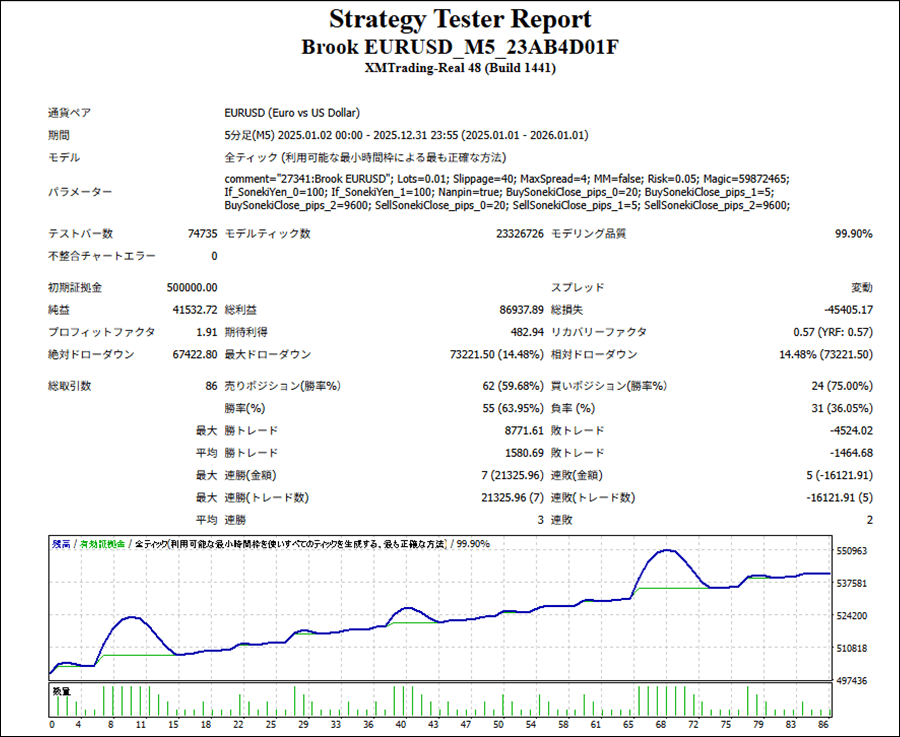Screen dimensions: 900x737
Task: Click the gross profit value 86937.89
Action: click(x=520, y=310)
